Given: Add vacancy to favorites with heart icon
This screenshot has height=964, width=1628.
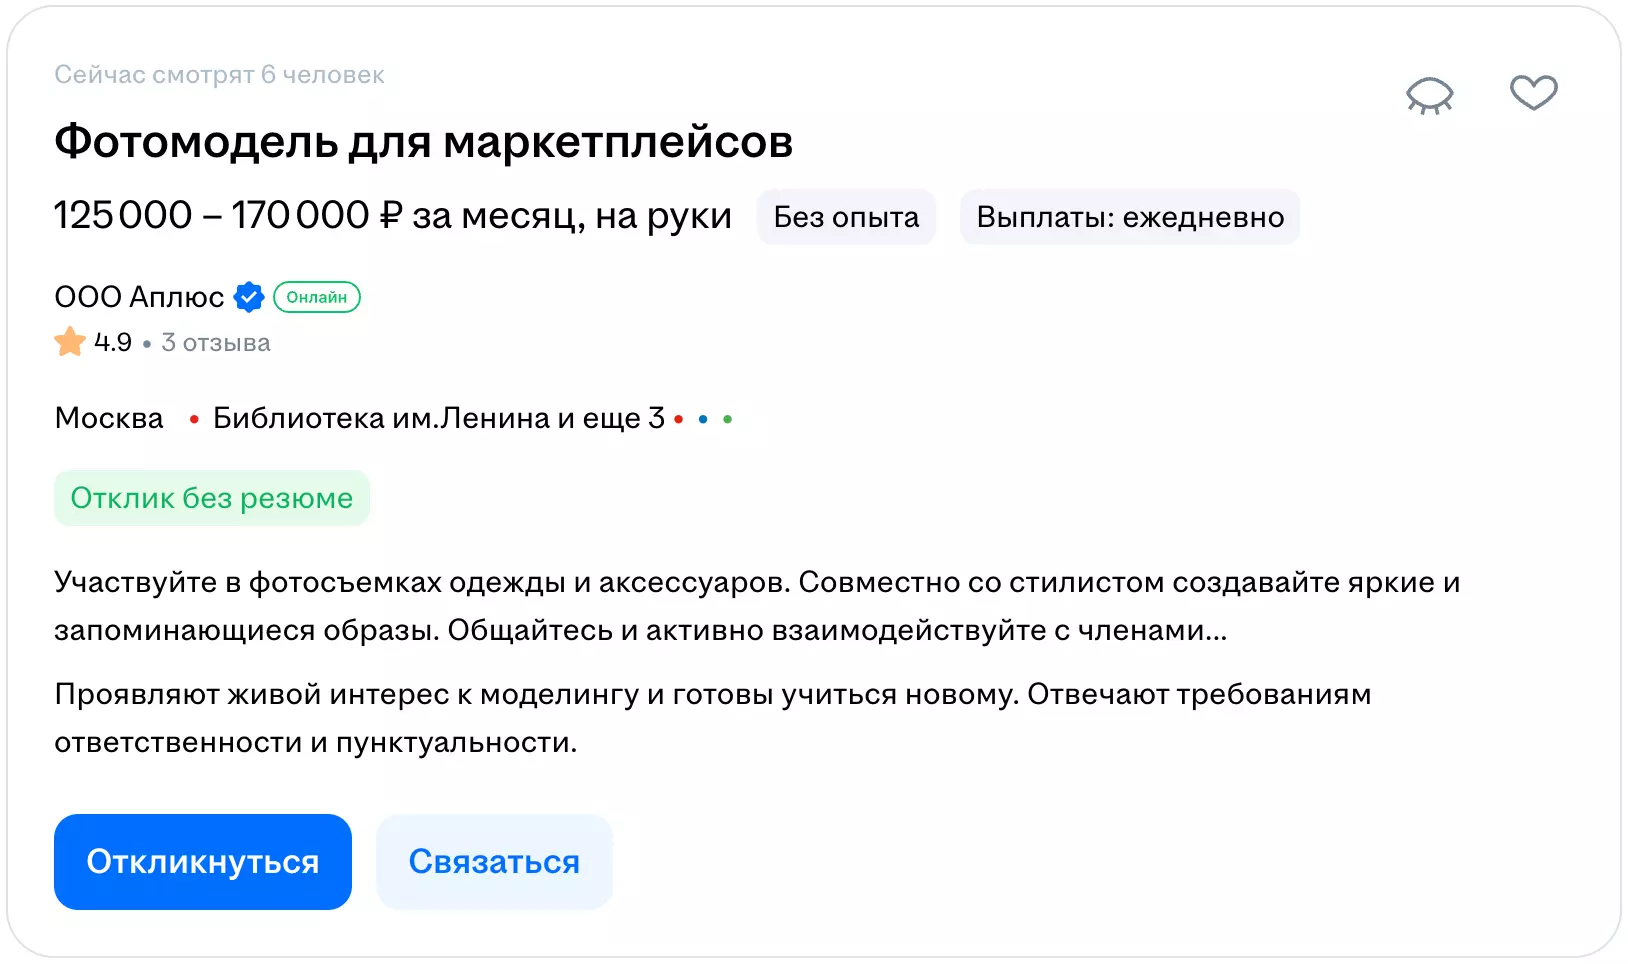Looking at the screenshot, I should click(1533, 93).
